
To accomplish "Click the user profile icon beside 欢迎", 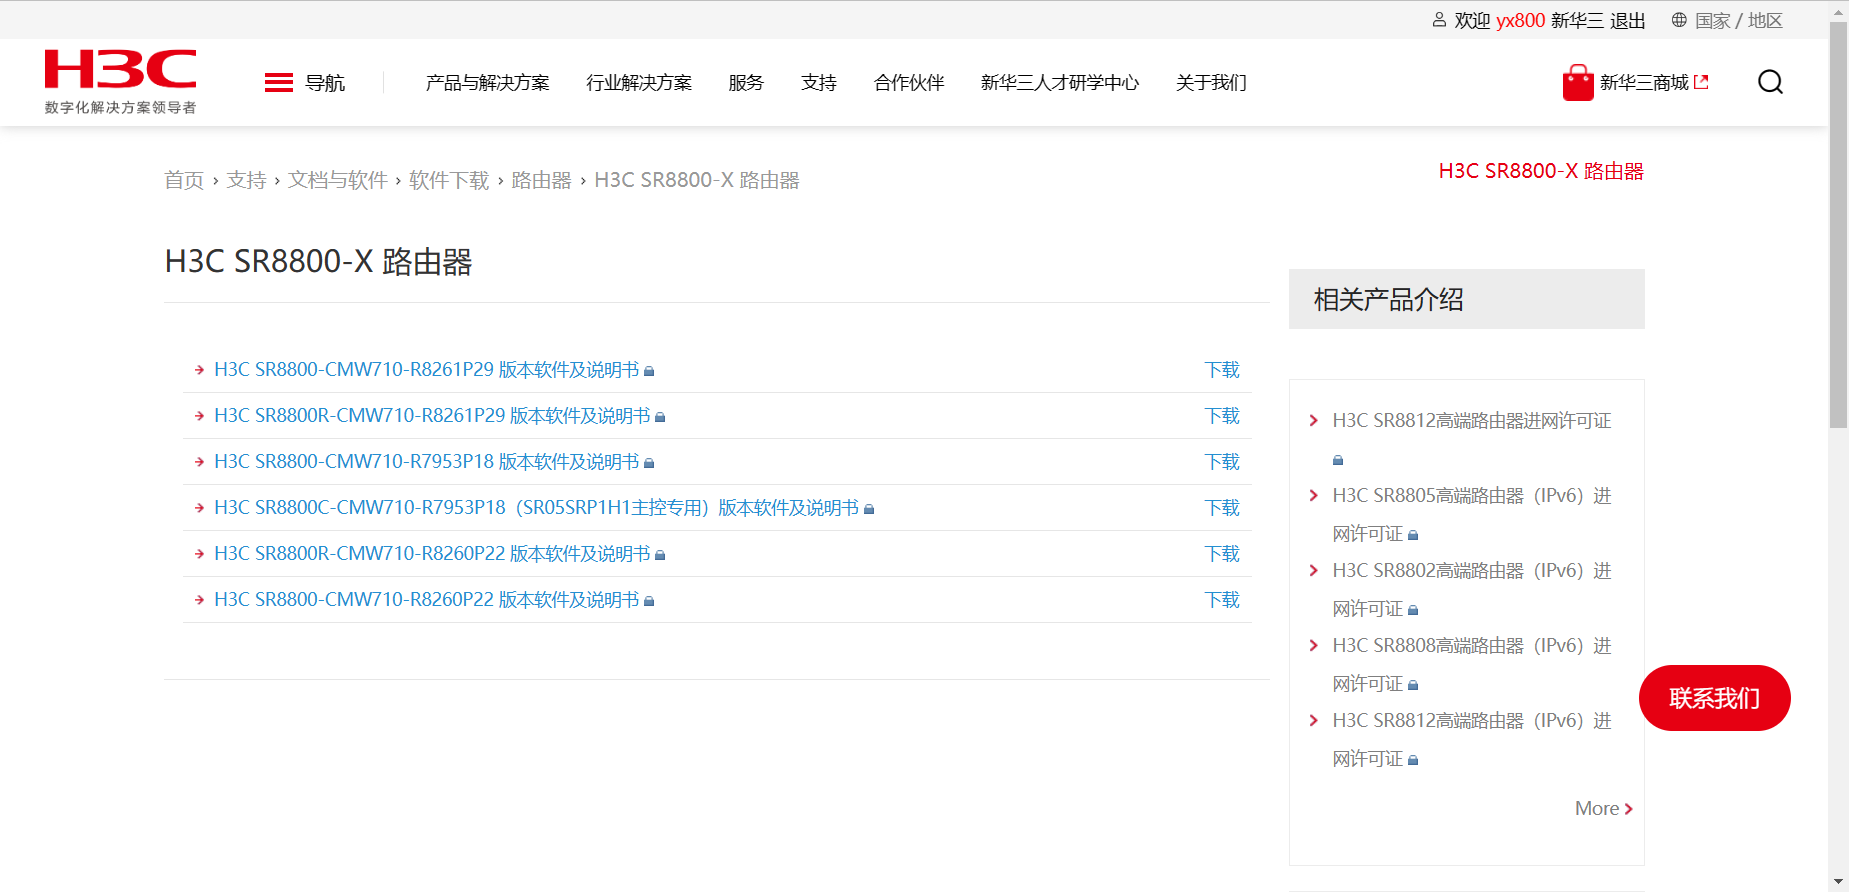I will (1439, 20).
